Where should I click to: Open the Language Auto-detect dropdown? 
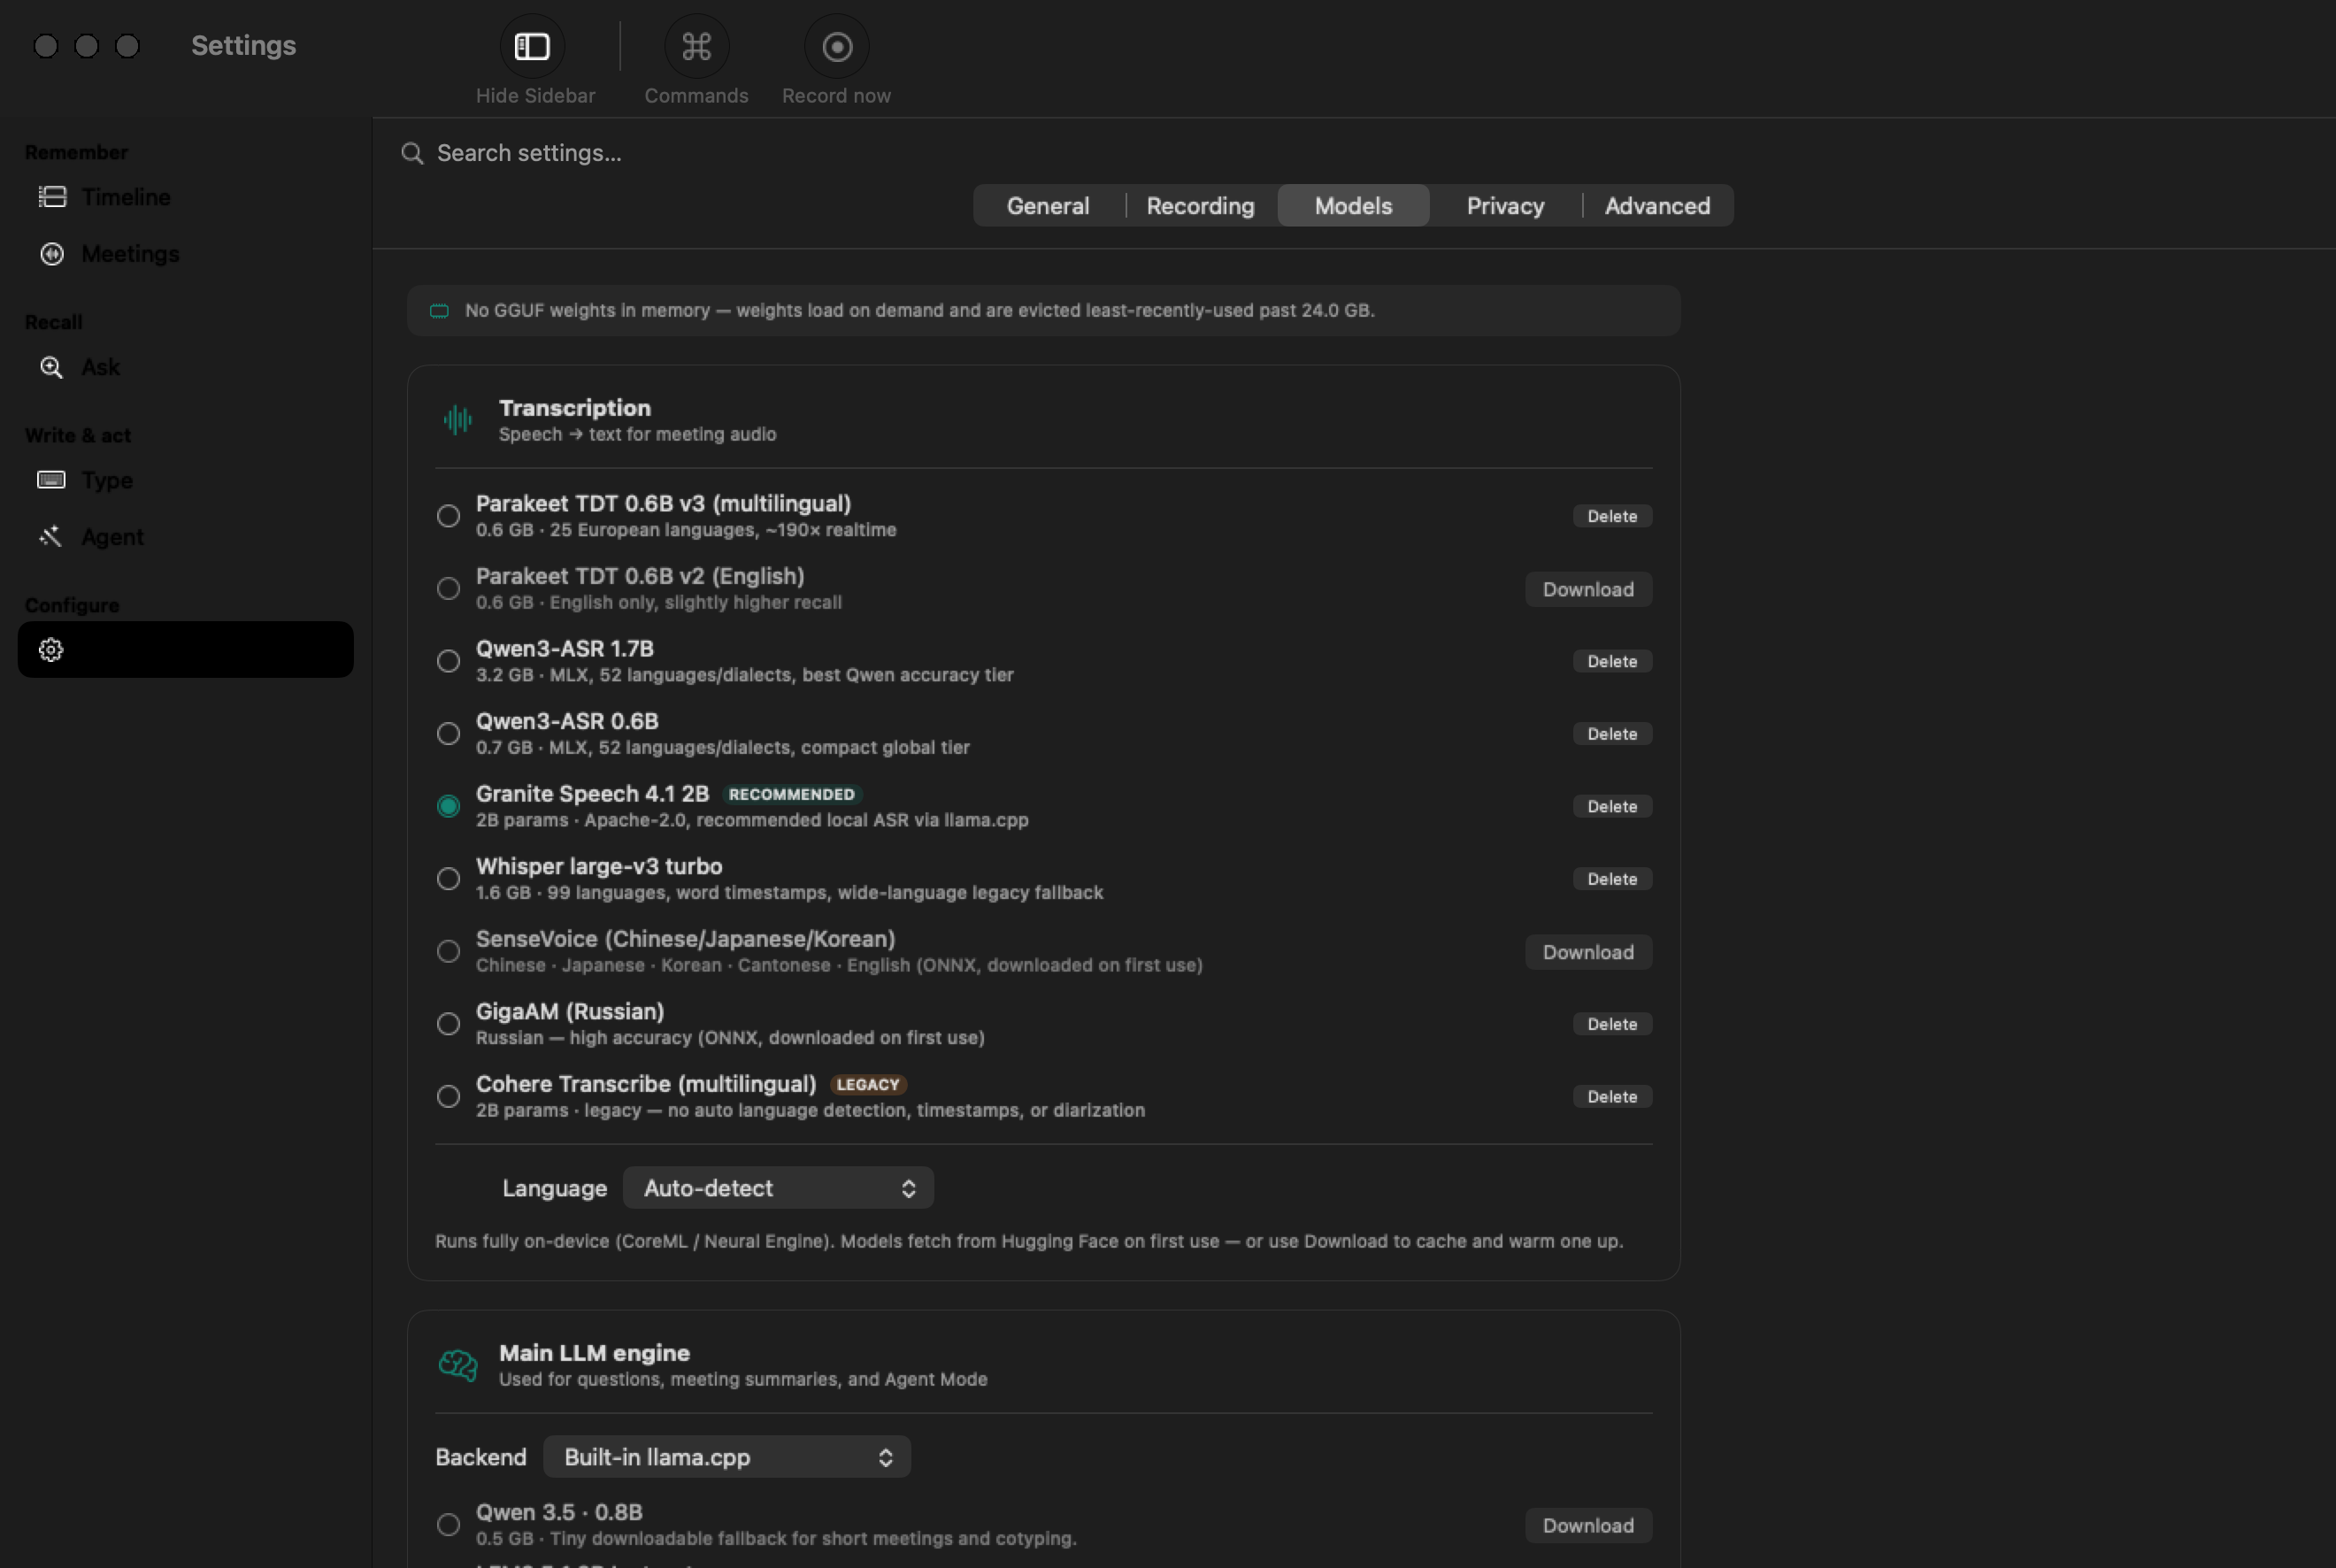point(778,1188)
